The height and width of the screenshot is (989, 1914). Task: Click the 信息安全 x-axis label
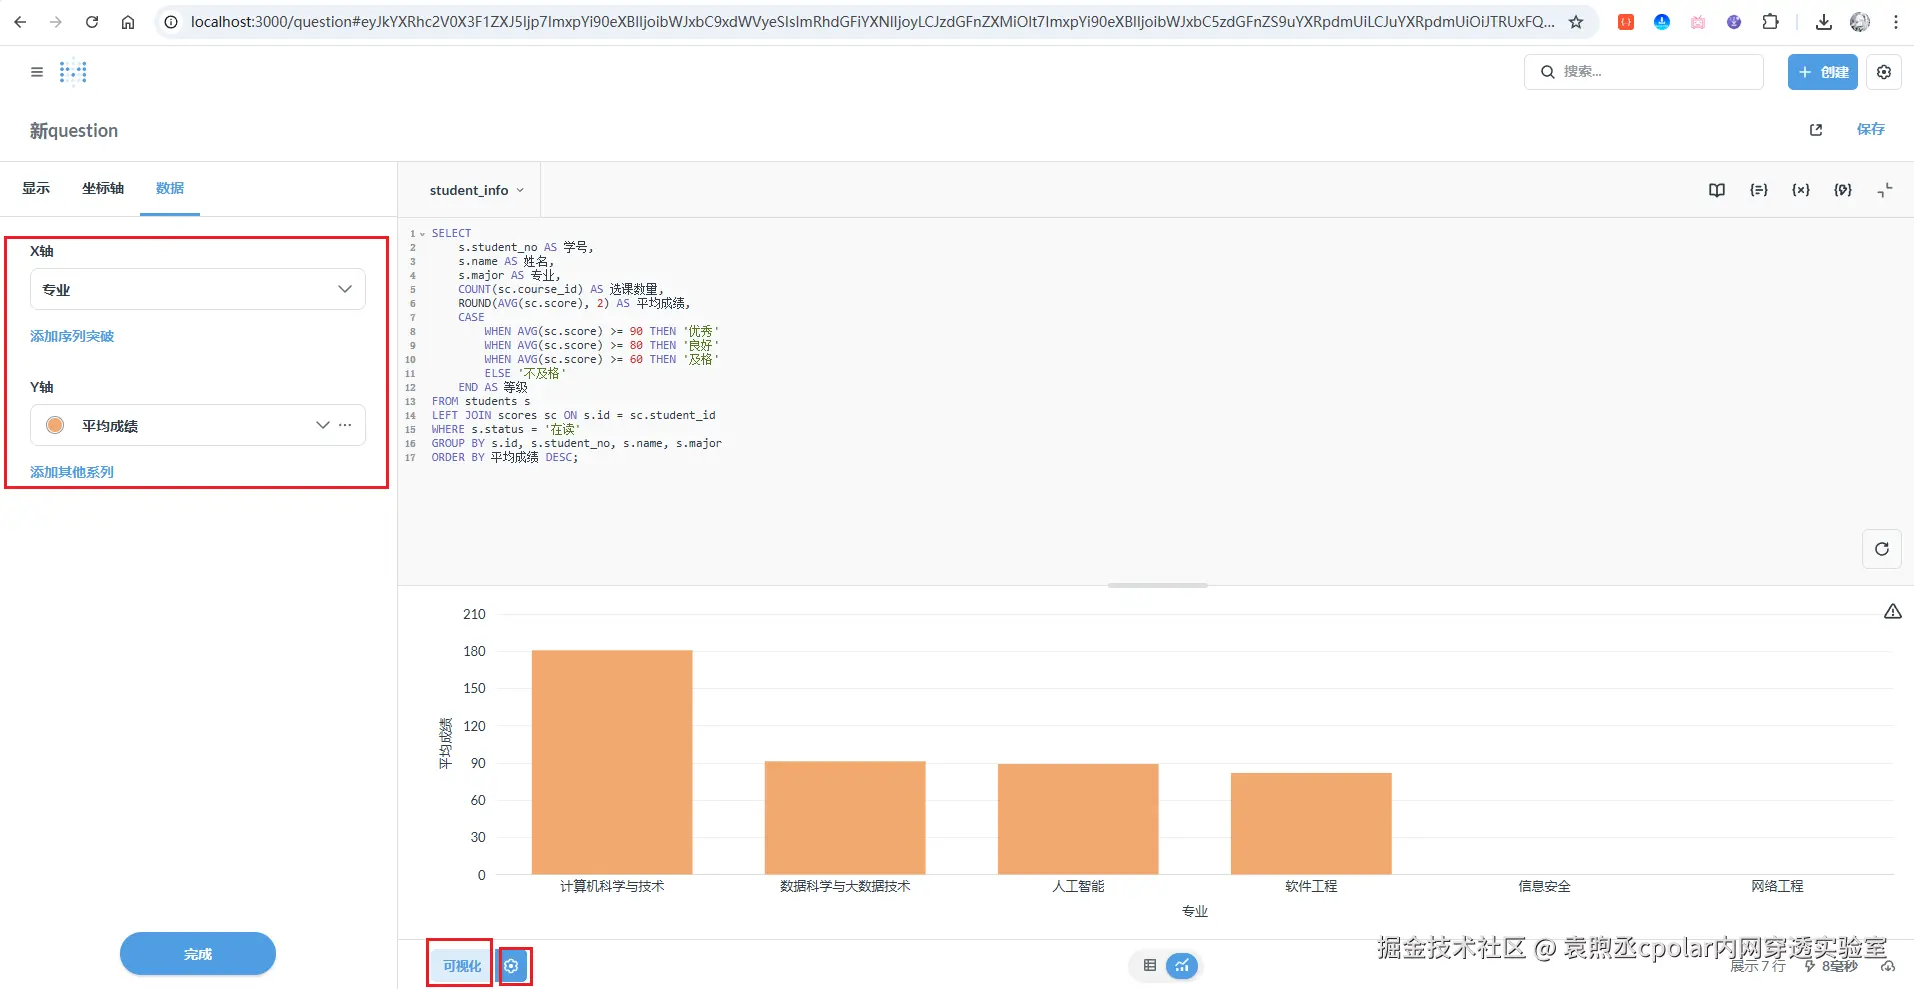click(x=1544, y=886)
